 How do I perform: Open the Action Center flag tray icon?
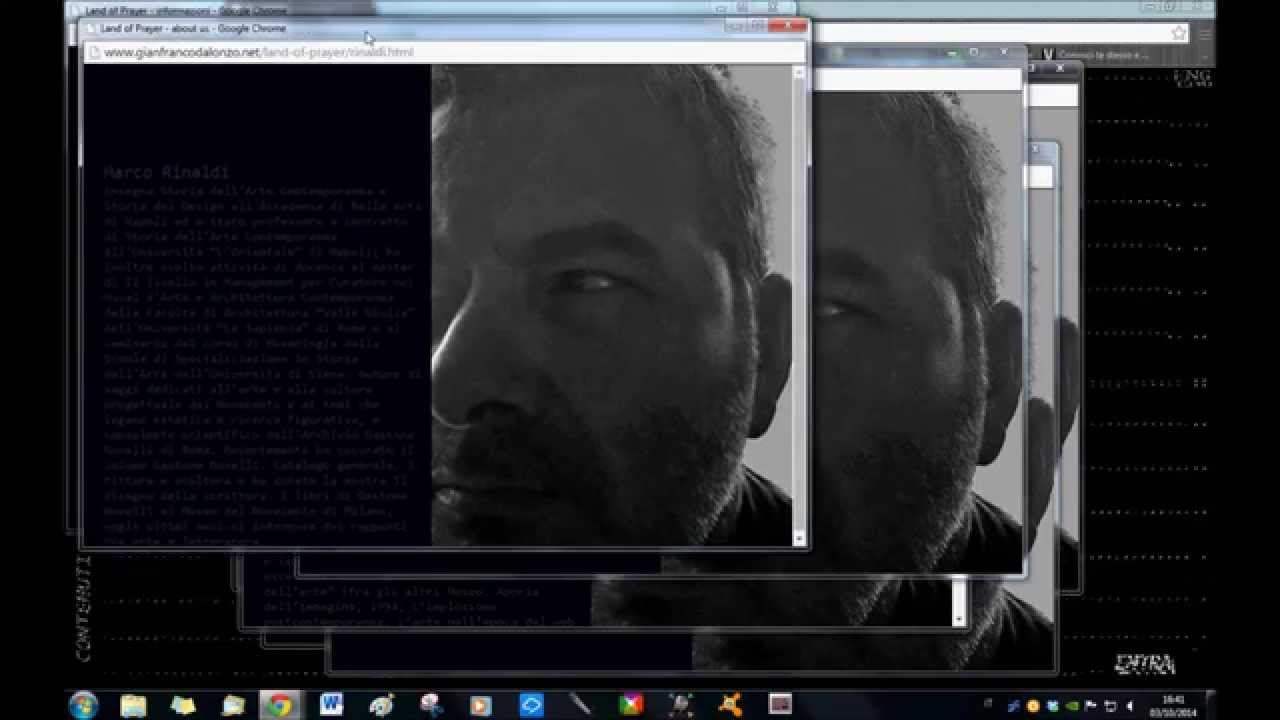[1091, 706]
